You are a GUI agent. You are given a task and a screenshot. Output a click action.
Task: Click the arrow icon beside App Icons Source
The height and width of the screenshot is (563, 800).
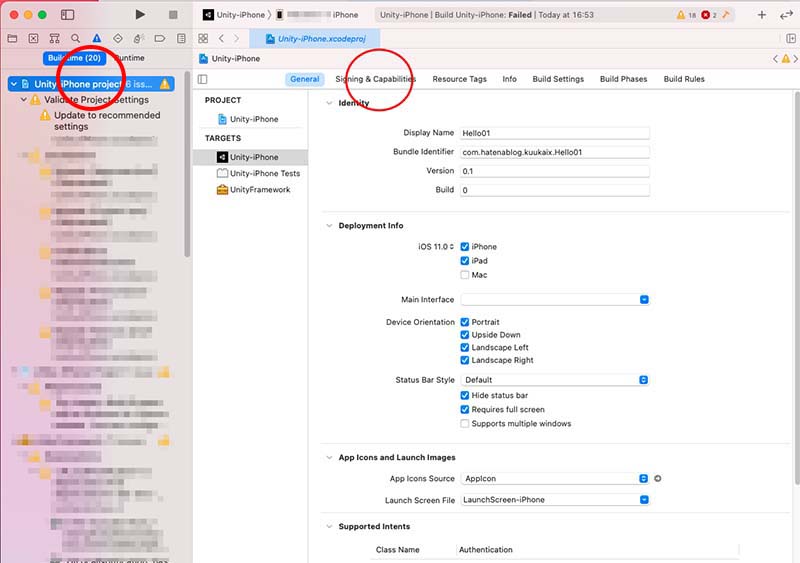click(x=658, y=478)
